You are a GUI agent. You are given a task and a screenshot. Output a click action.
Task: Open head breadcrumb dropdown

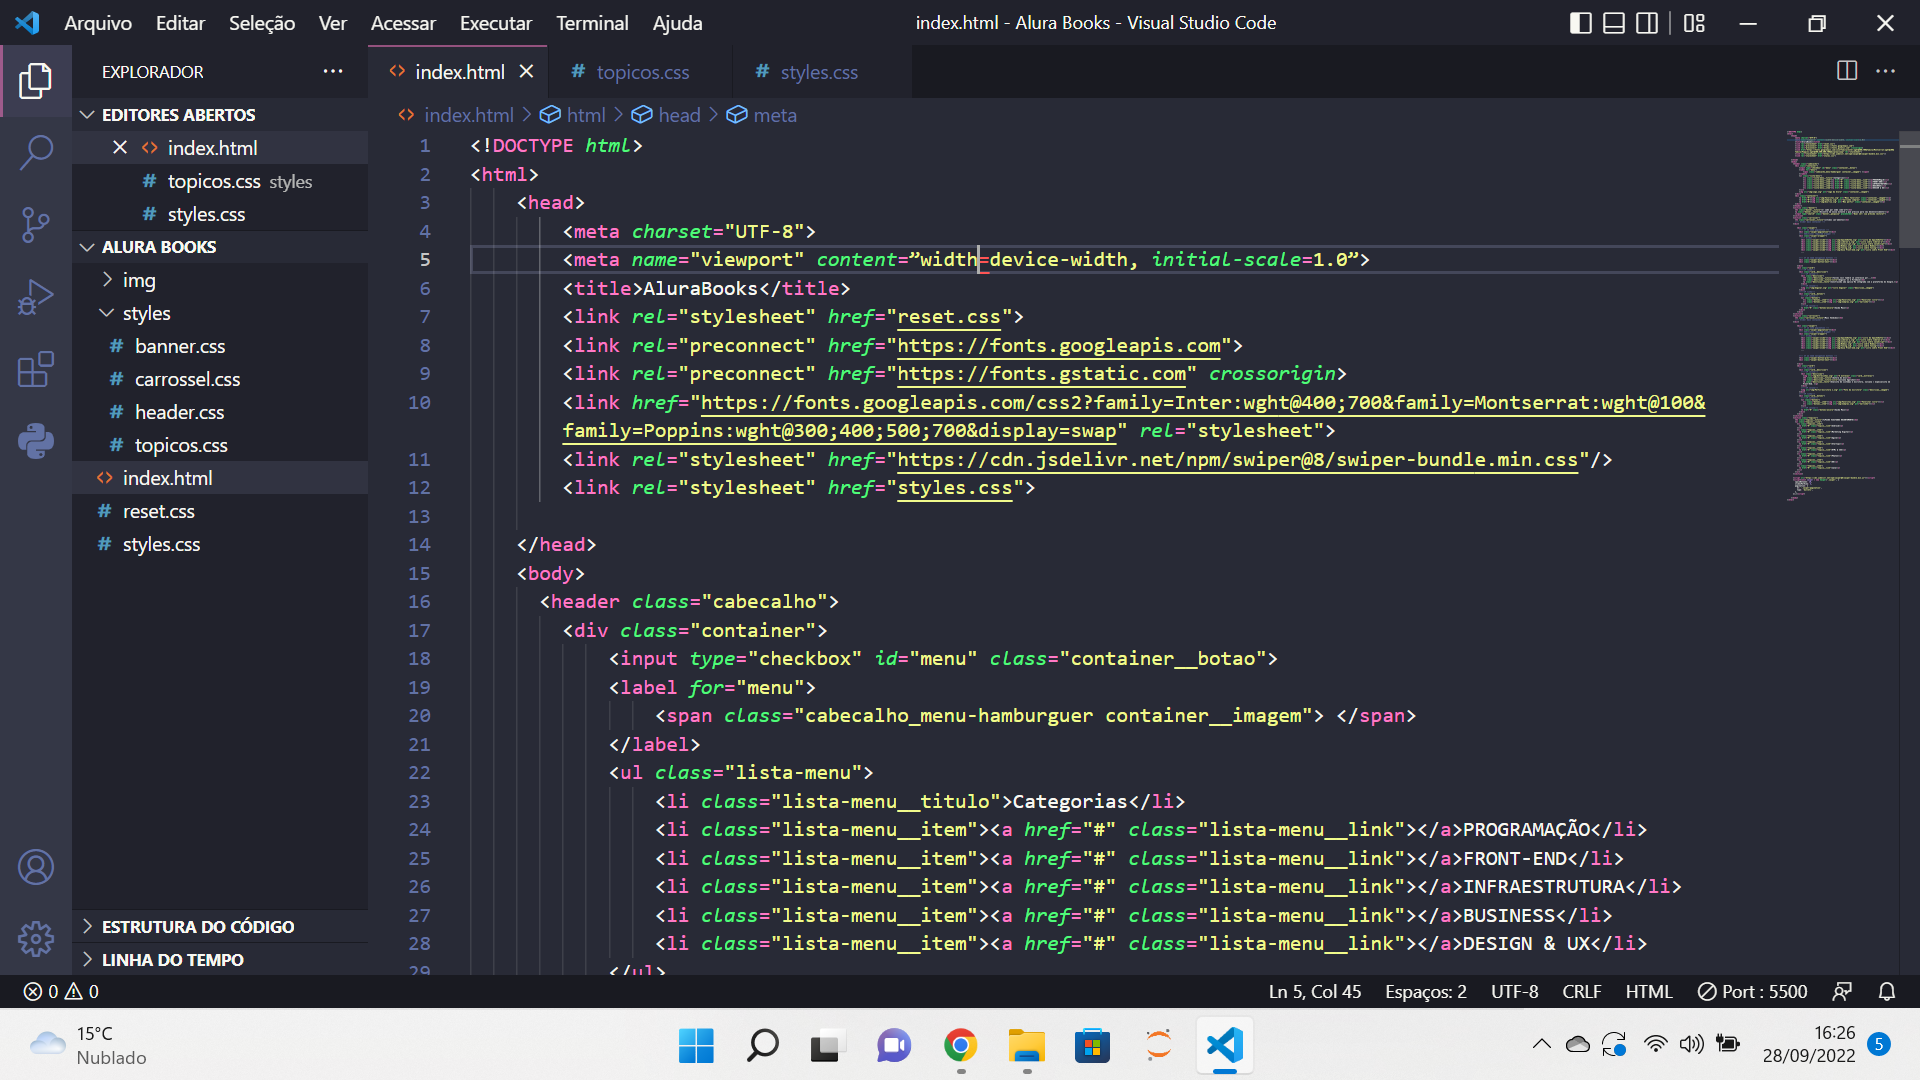(666, 115)
